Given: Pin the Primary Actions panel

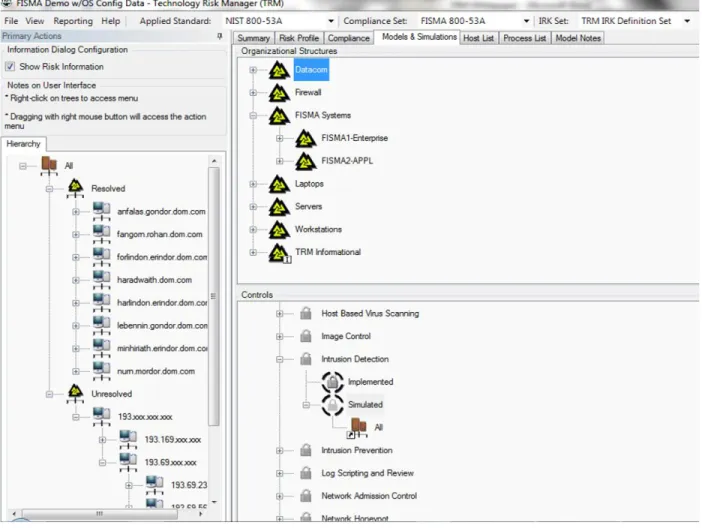Looking at the screenshot, I should point(219,36).
